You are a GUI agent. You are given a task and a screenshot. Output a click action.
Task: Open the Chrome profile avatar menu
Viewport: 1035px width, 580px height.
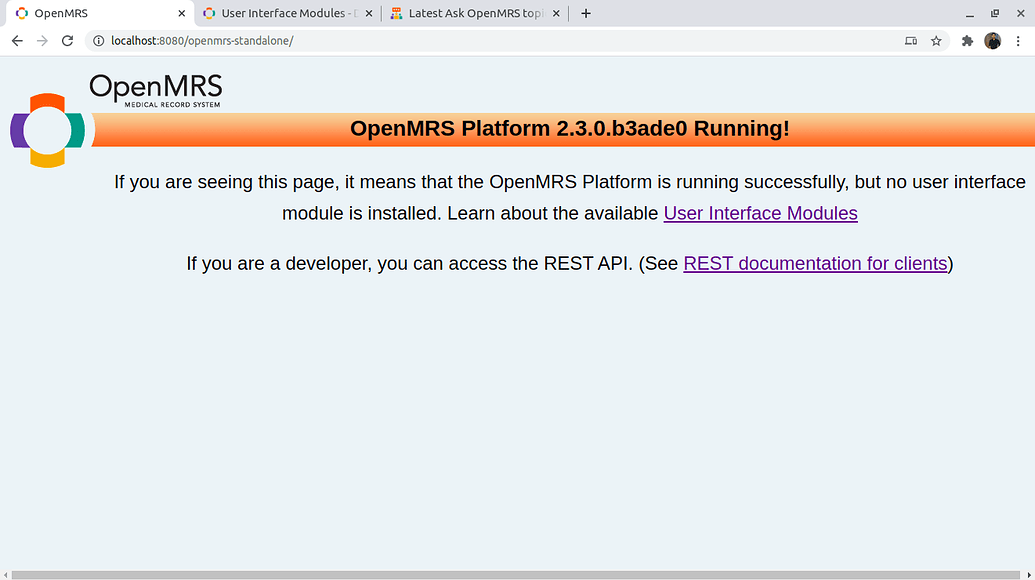click(992, 41)
